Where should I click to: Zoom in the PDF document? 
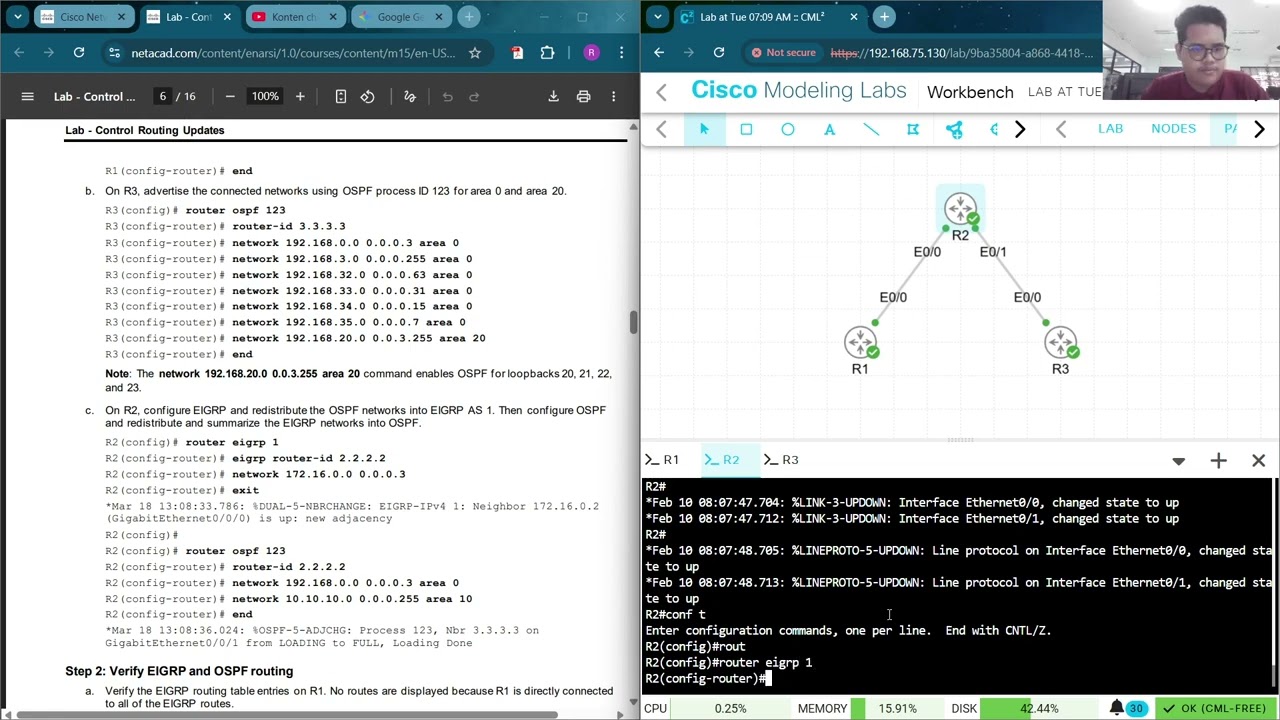click(x=300, y=96)
